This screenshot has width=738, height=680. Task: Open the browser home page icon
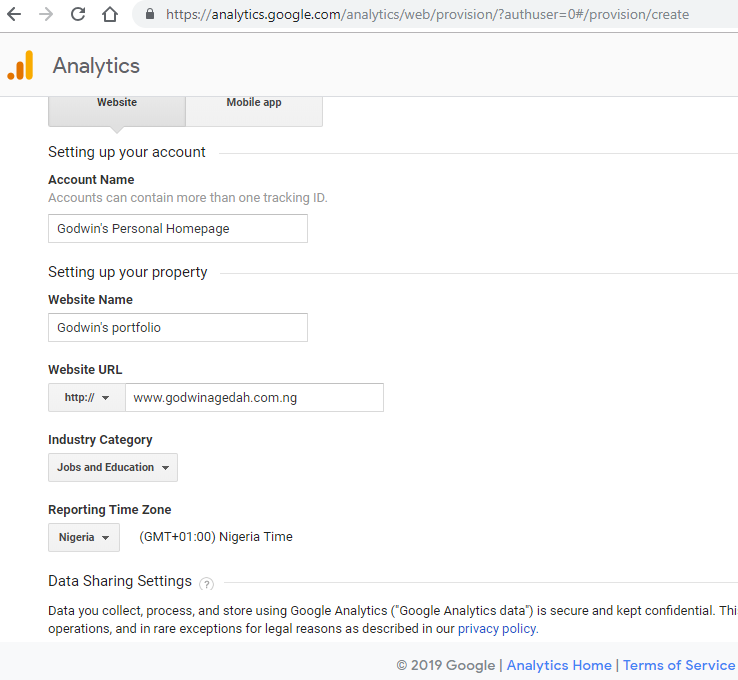110,15
